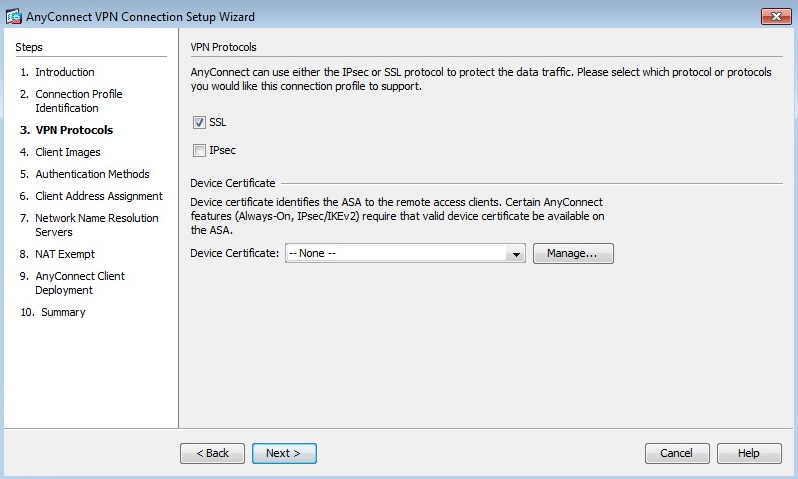The image size is (798, 479).
Task: Select Authentication Methods step
Action: tap(92, 174)
